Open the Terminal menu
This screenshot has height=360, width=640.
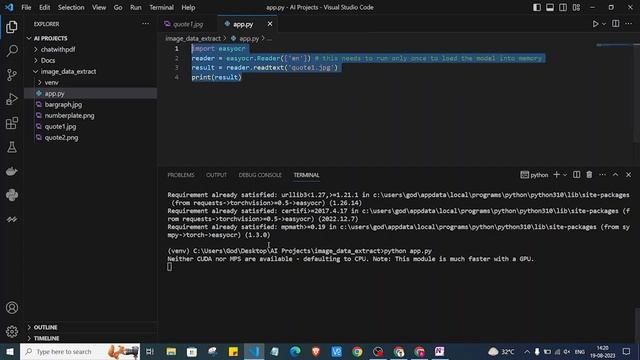click(x=161, y=7)
